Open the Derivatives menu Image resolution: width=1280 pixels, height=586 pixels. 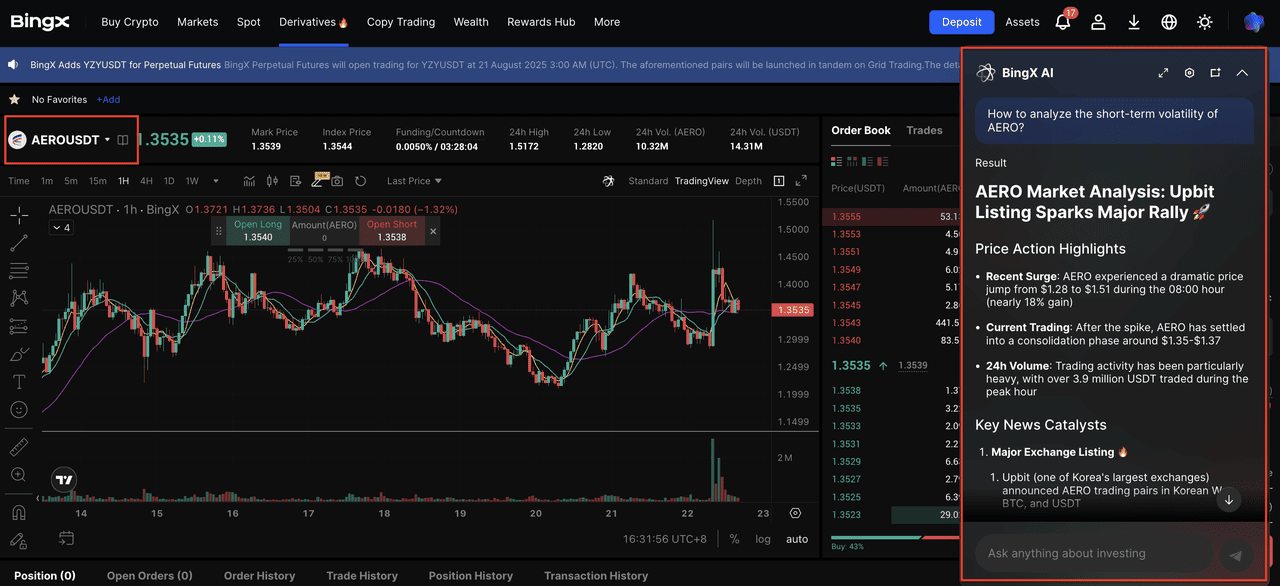pyautogui.click(x=313, y=22)
